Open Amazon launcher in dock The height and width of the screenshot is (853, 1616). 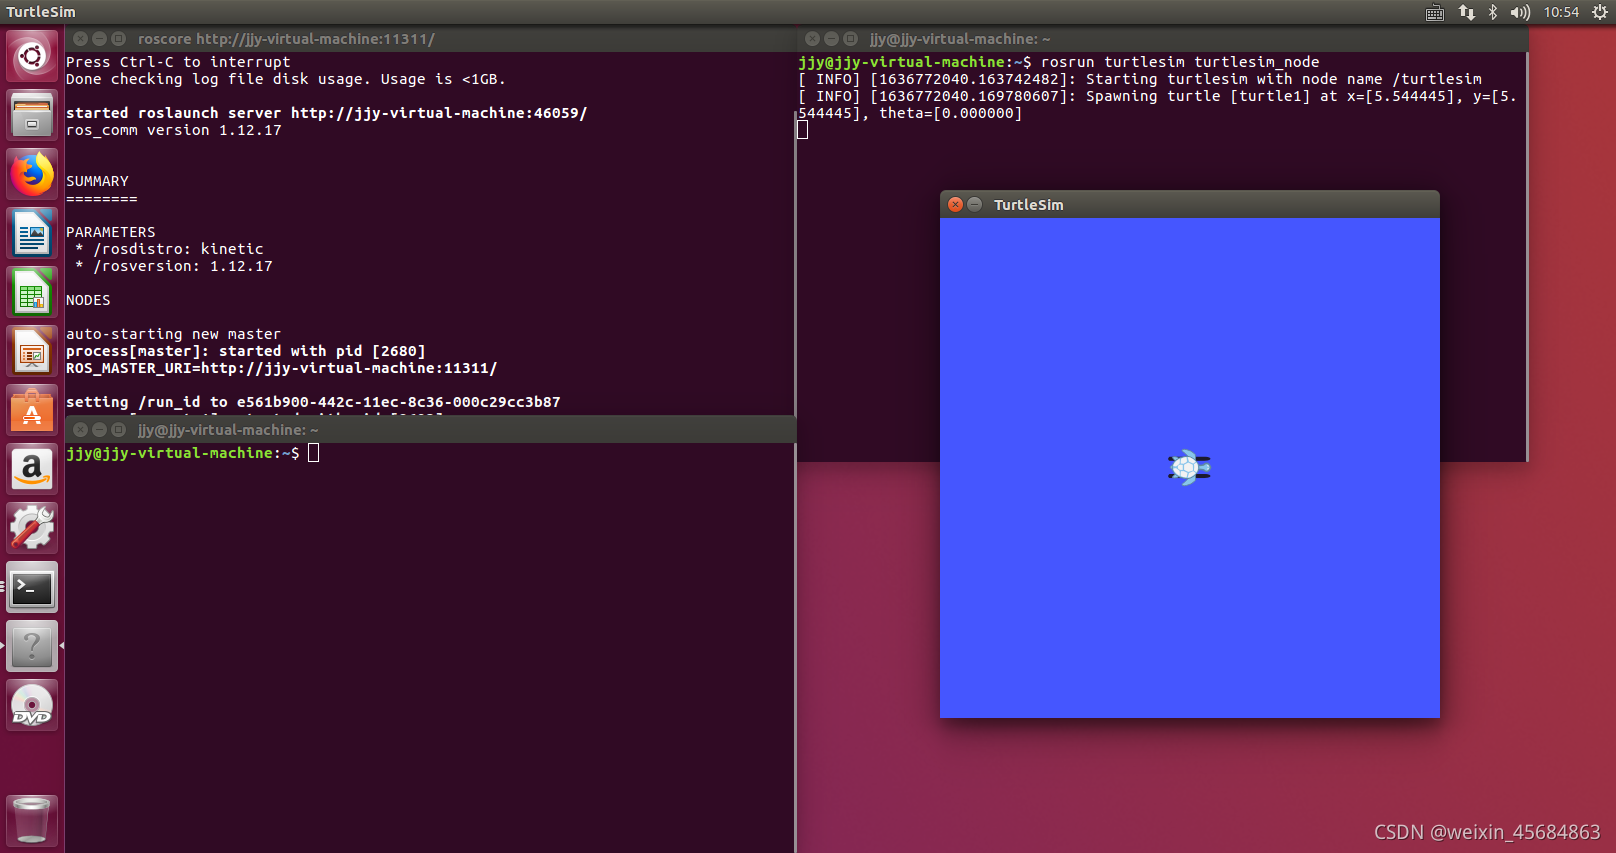(32, 469)
